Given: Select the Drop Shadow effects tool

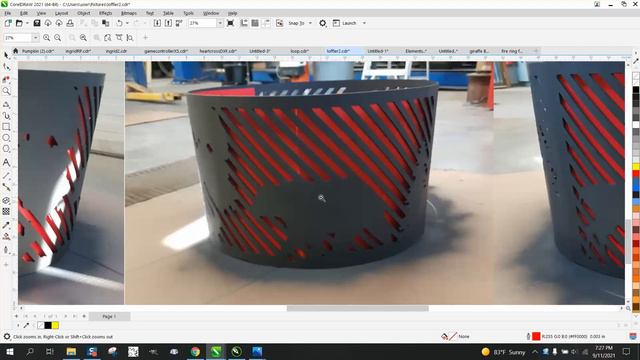Looking at the screenshot, I should point(6,200).
